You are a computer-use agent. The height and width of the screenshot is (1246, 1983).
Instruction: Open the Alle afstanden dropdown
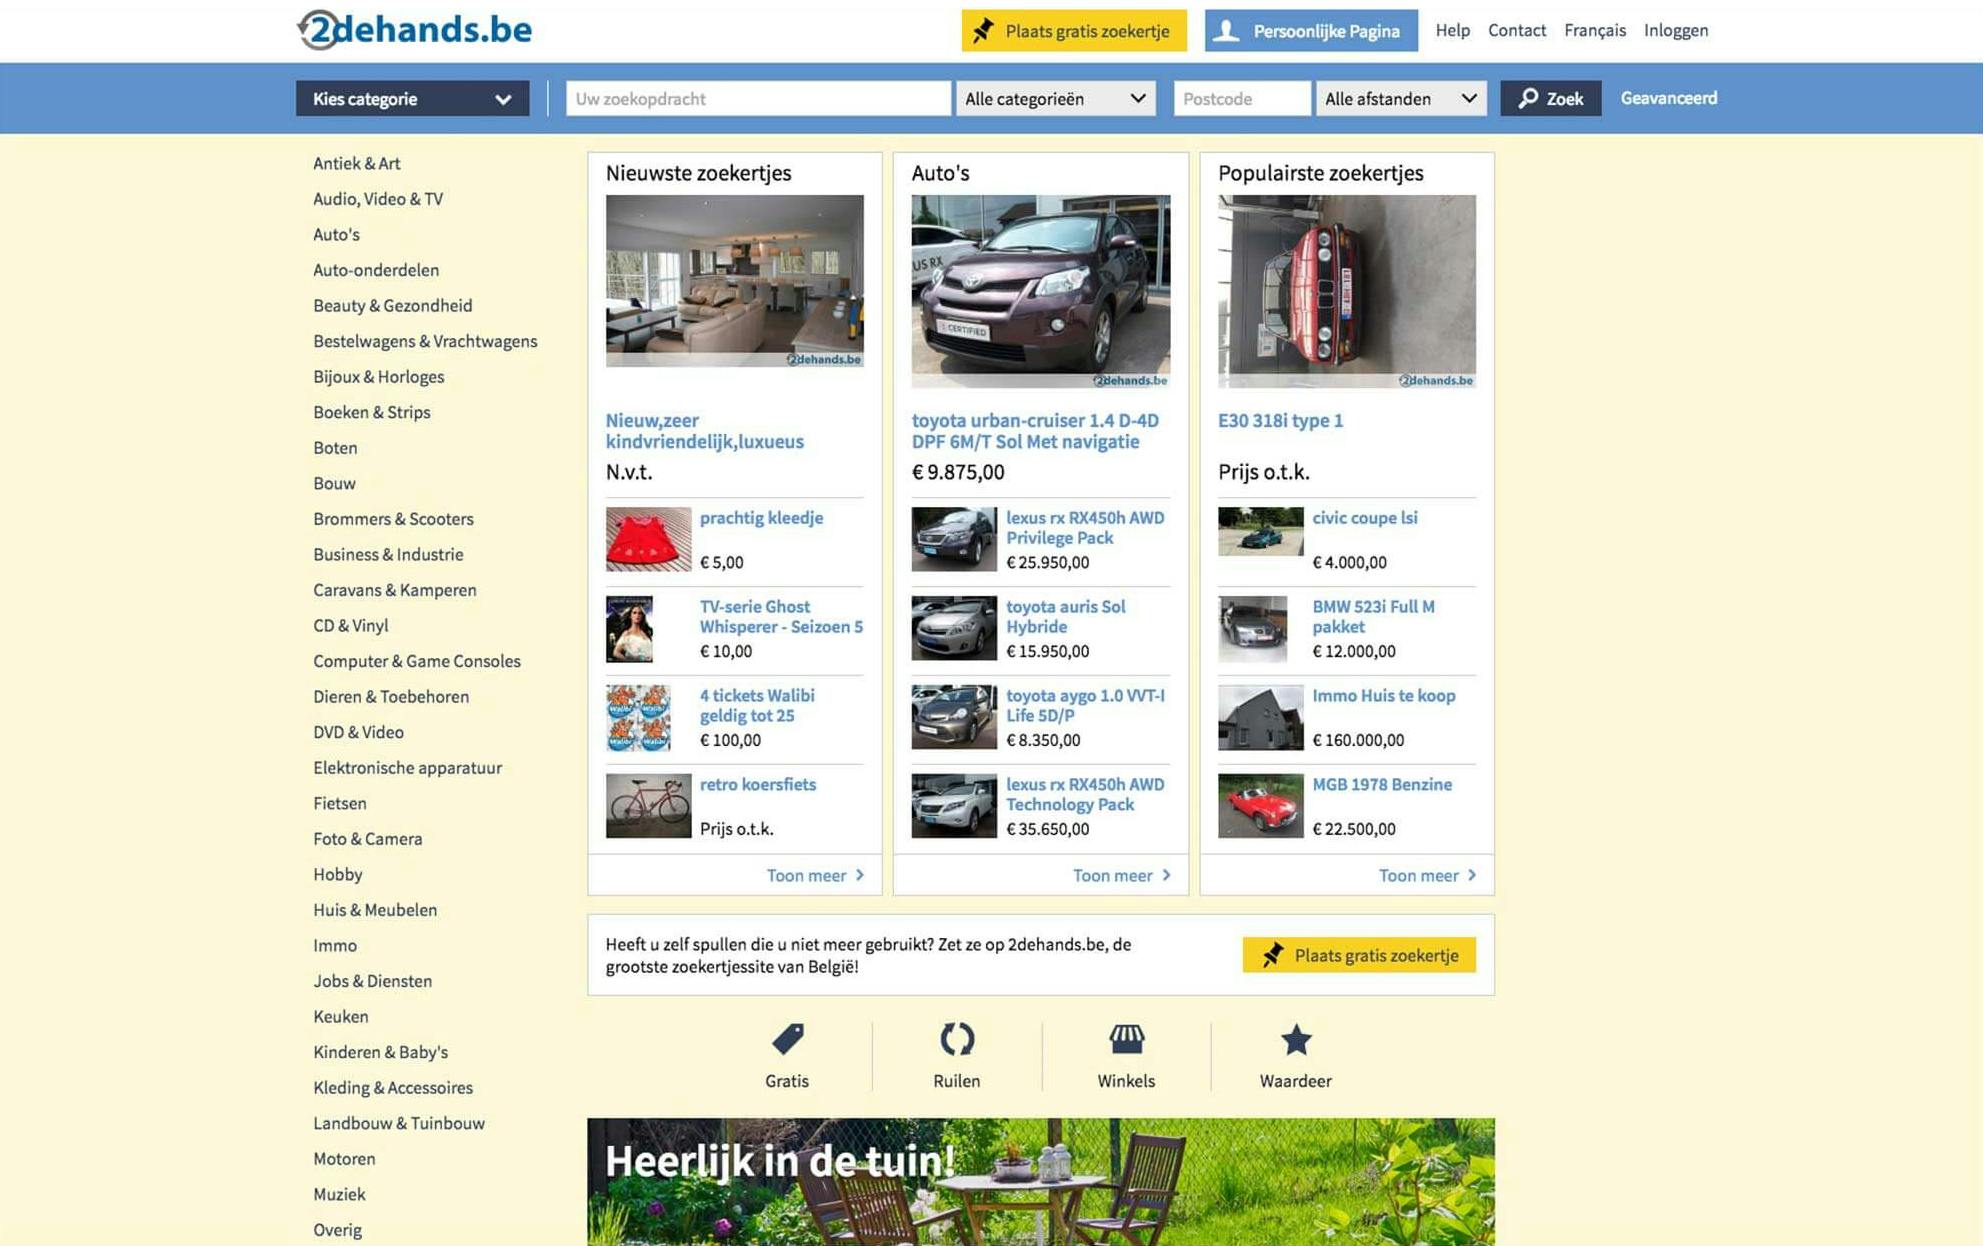(x=1399, y=98)
